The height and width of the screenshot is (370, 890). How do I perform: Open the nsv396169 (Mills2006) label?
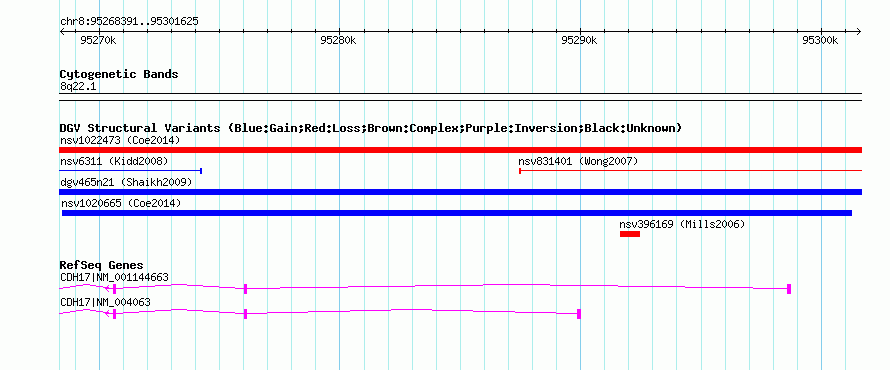pos(682,224)
